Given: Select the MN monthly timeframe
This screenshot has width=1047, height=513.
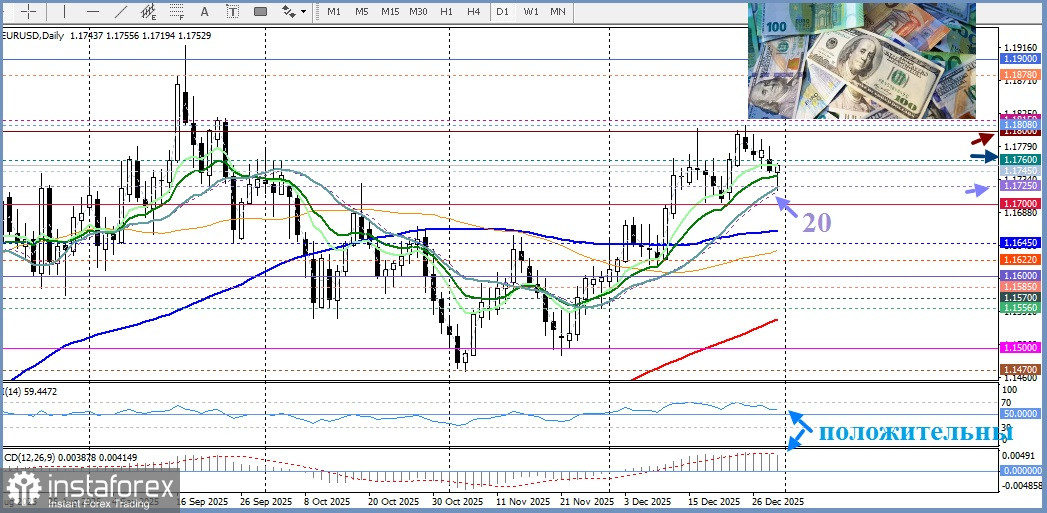Looking at the screenshot, I should 558,11.
